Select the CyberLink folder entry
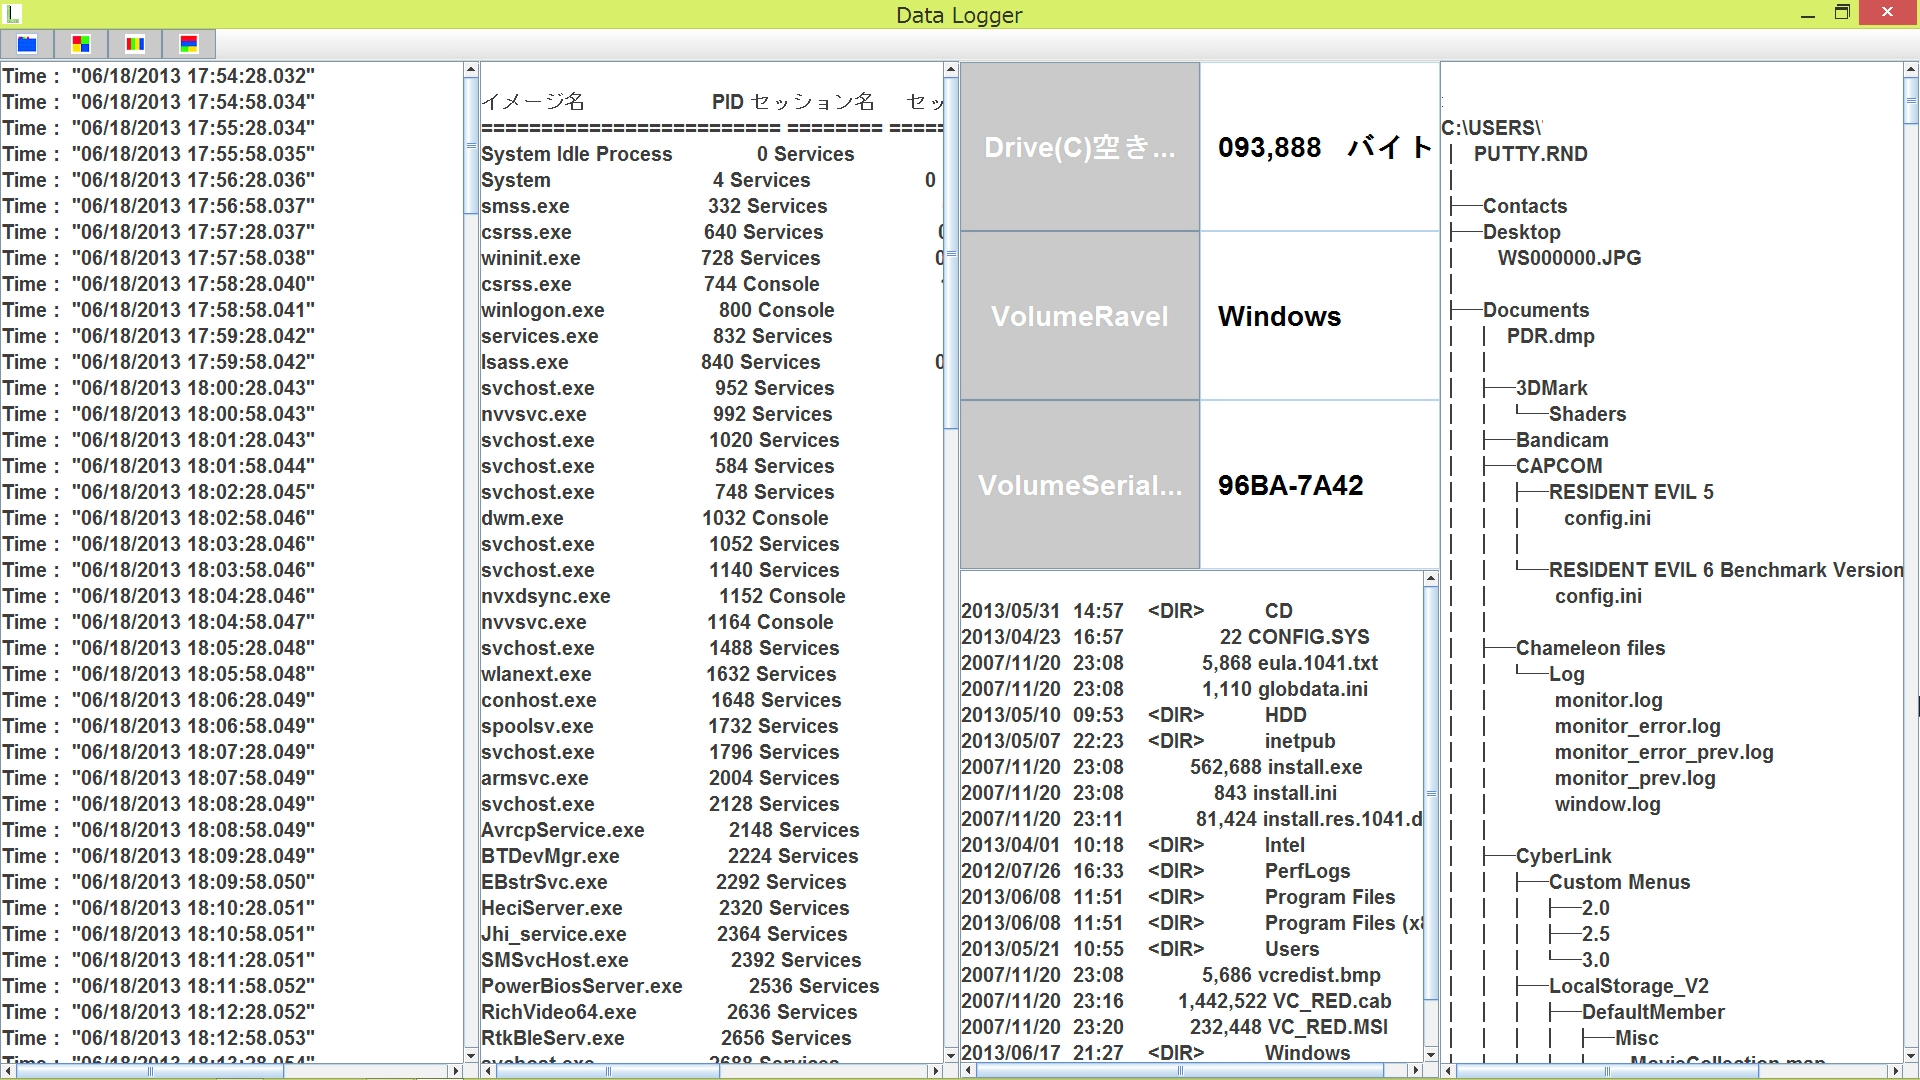Screen dimensions: 1920x1080 tap(1563, 856)
